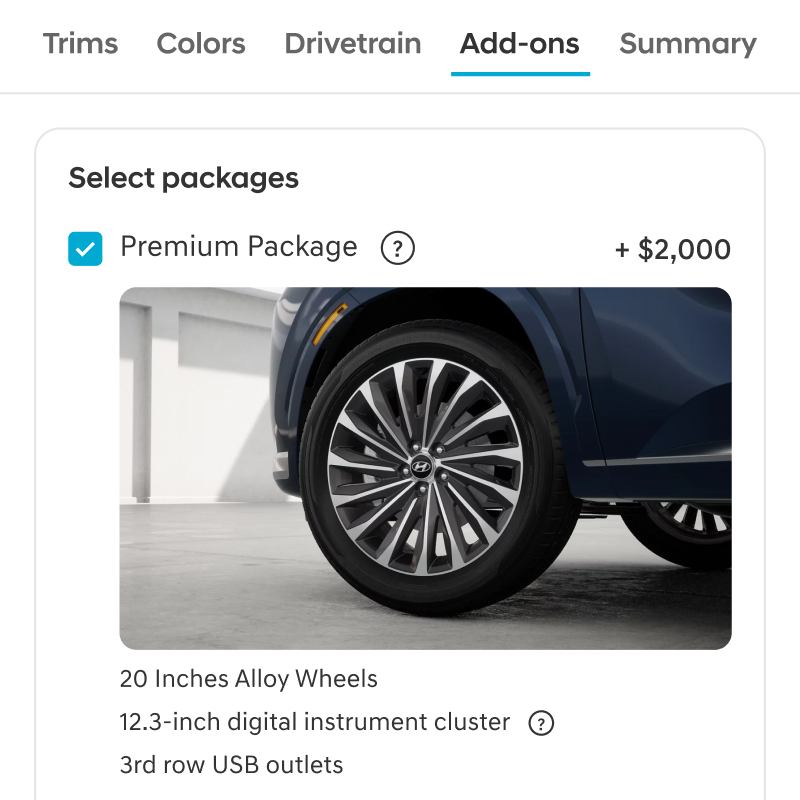This screenshot has height=800, width=800.
Task: Click the 12.3-inch digital instrument cluster text
Action: 315,722
